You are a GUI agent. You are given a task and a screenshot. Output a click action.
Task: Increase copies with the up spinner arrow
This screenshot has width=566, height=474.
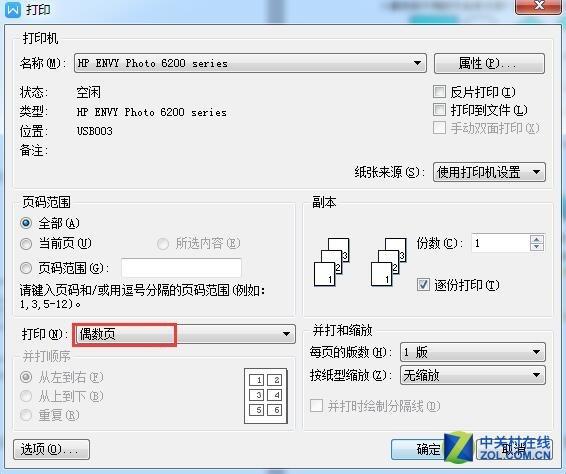click(537, 239)
